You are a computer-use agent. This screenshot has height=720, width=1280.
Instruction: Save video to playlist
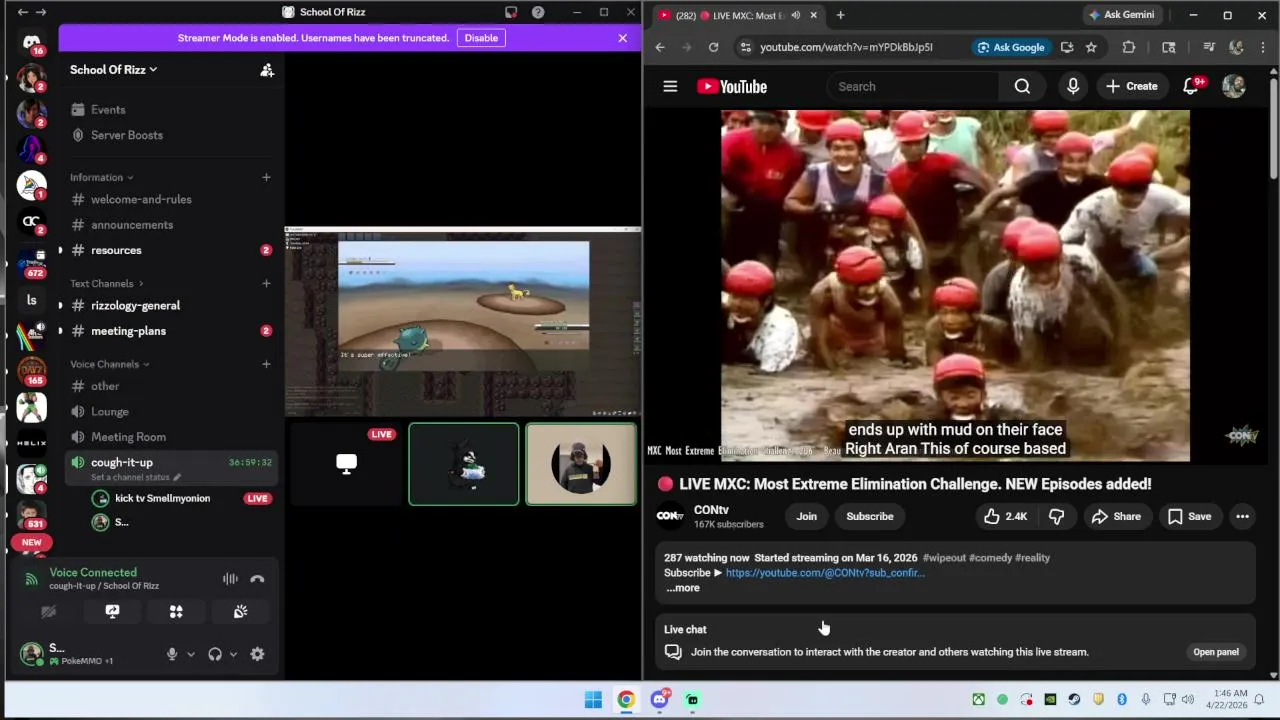(1189, 516)
